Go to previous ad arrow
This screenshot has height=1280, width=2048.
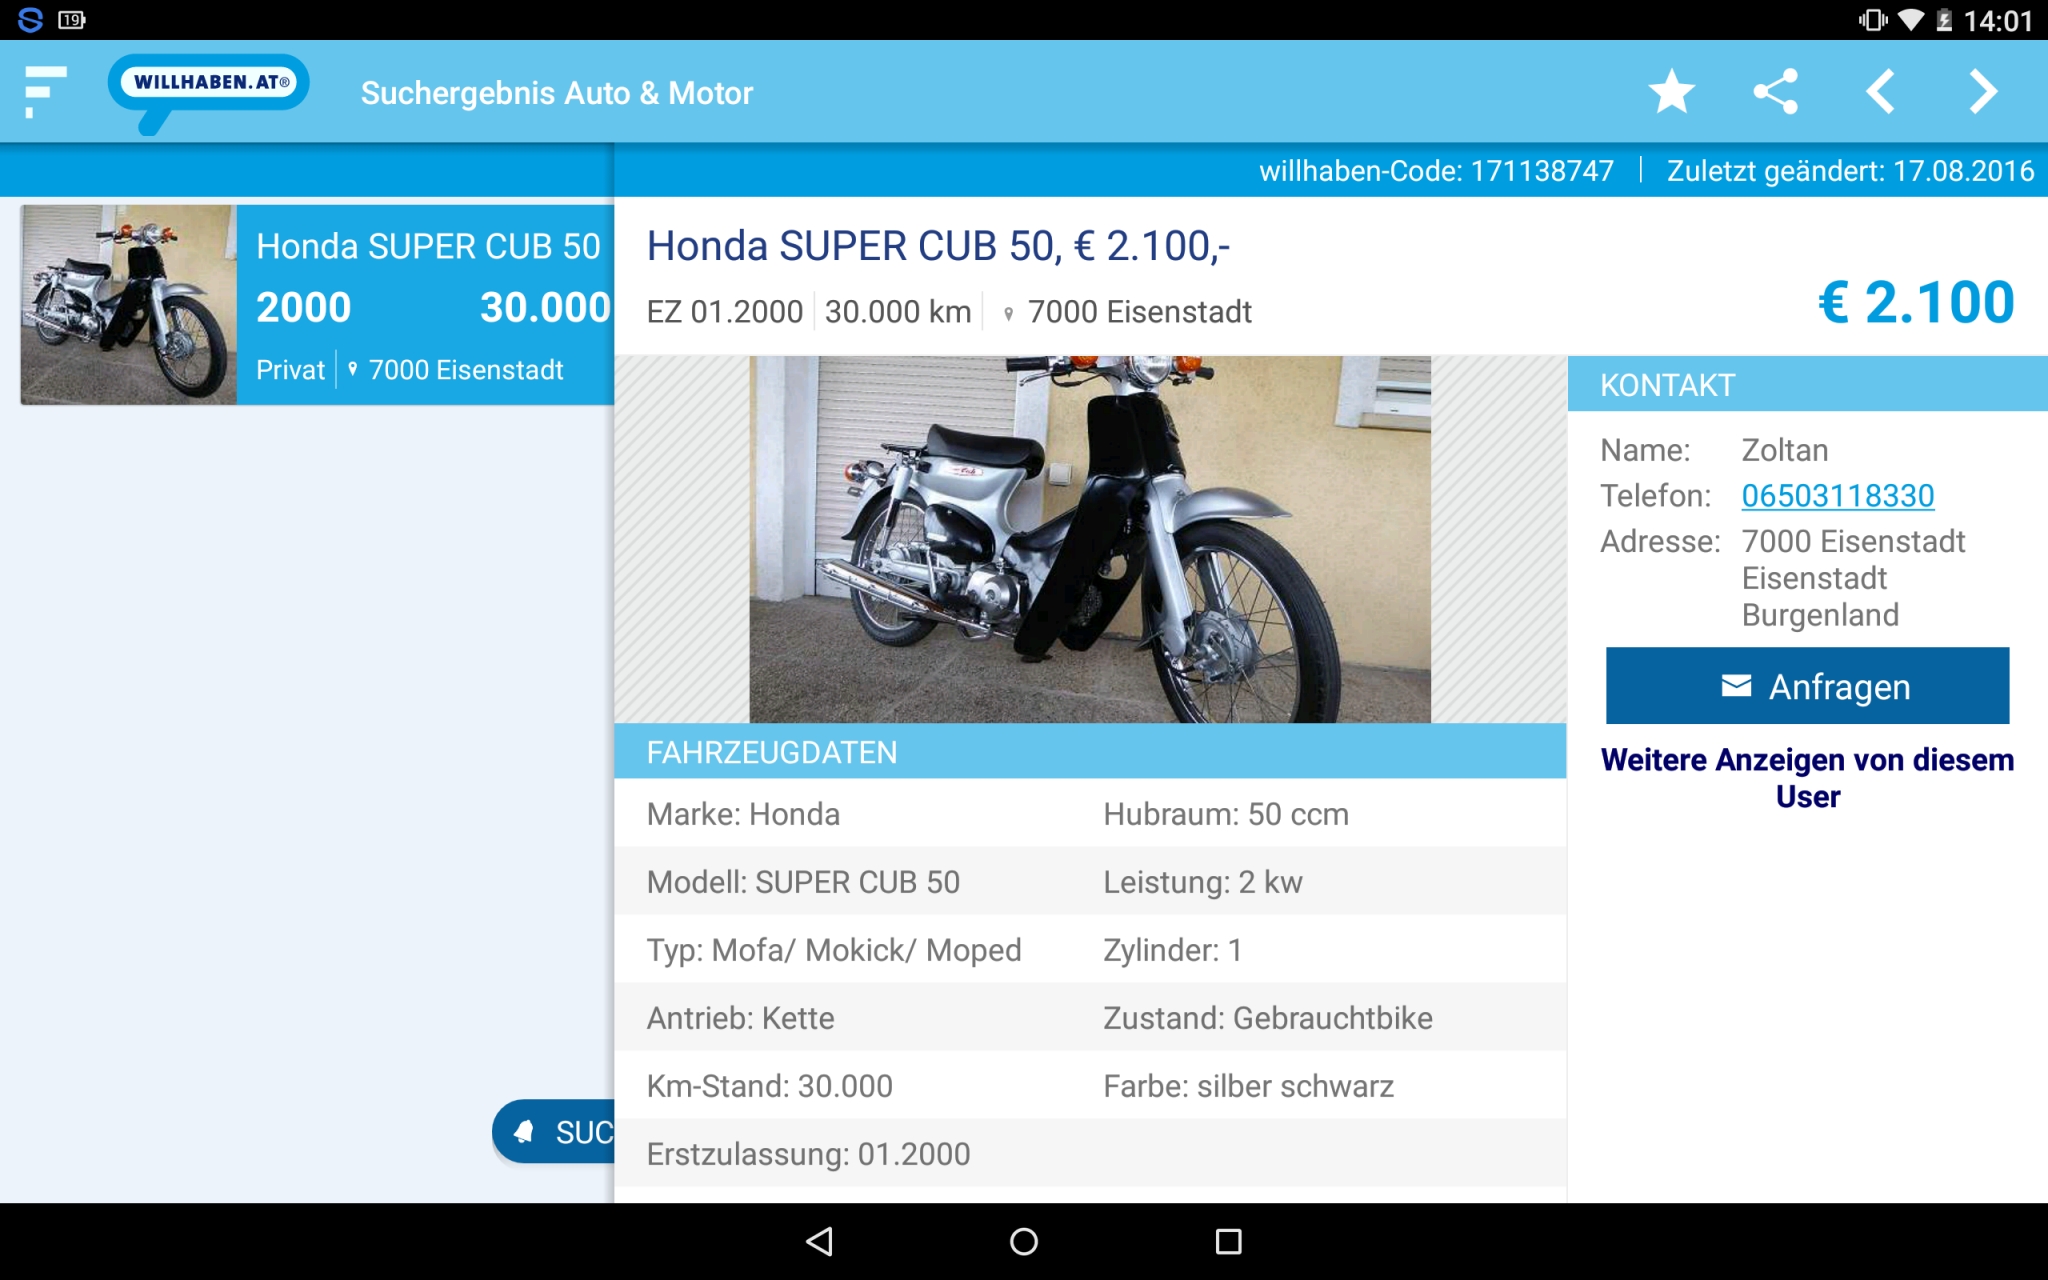tap(1880, 92)
